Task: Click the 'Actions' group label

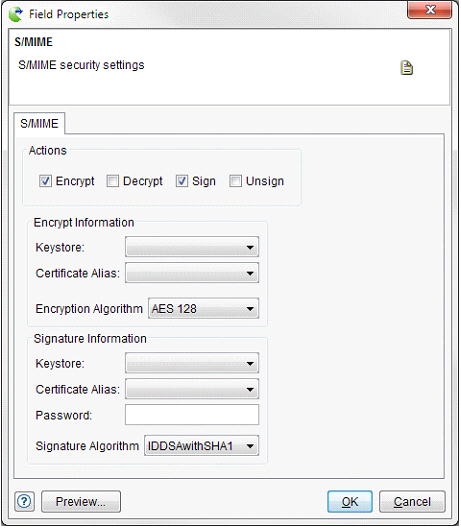Action: click(48, 150)
